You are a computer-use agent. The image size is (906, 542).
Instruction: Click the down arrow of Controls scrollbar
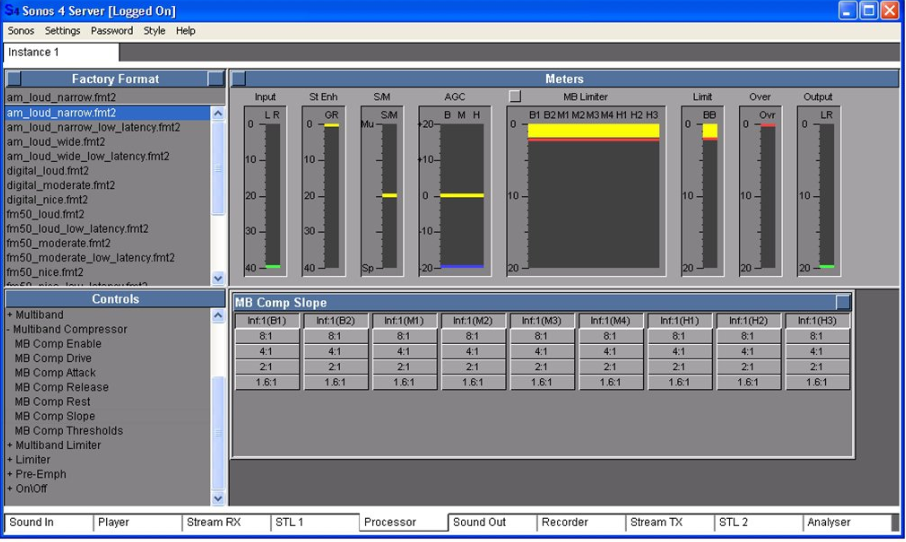218,498
